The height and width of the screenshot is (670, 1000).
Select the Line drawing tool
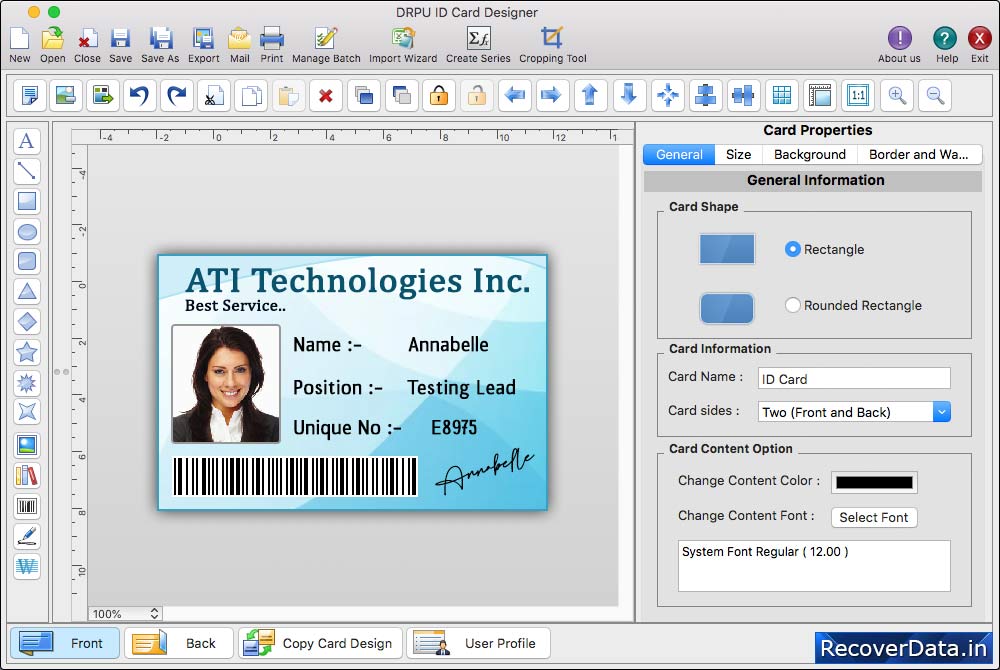click(27, 171)
